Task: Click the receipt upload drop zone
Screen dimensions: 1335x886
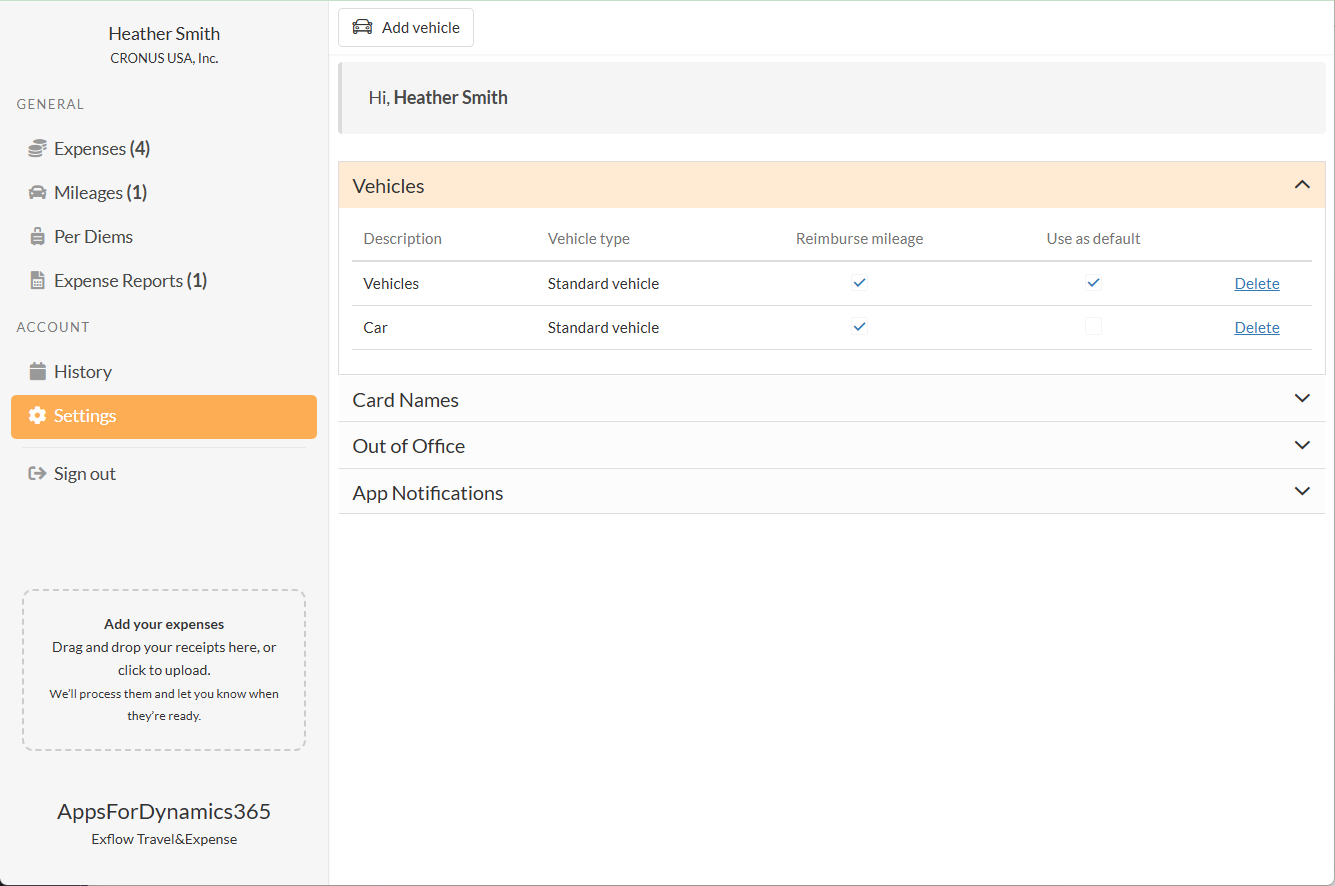Action: [x=164, y=670]
